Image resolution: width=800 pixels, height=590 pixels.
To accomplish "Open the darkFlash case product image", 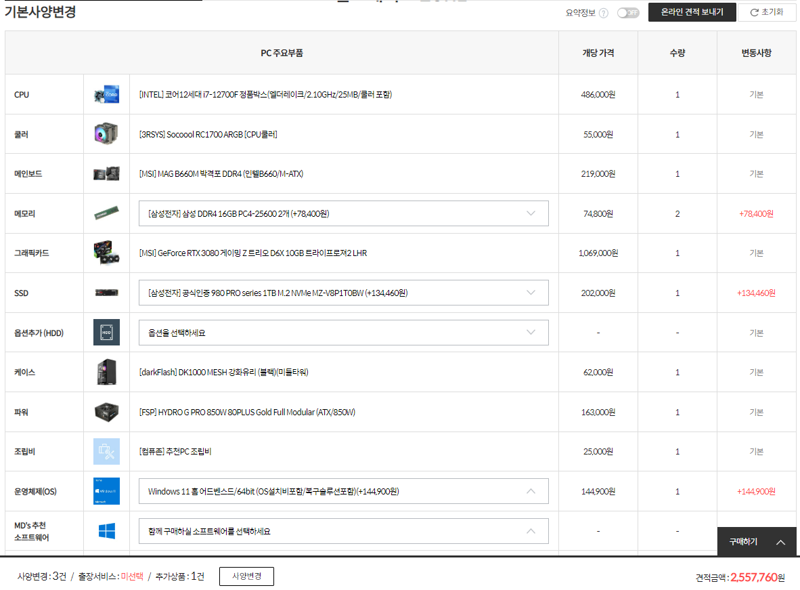I will [107, 372].
